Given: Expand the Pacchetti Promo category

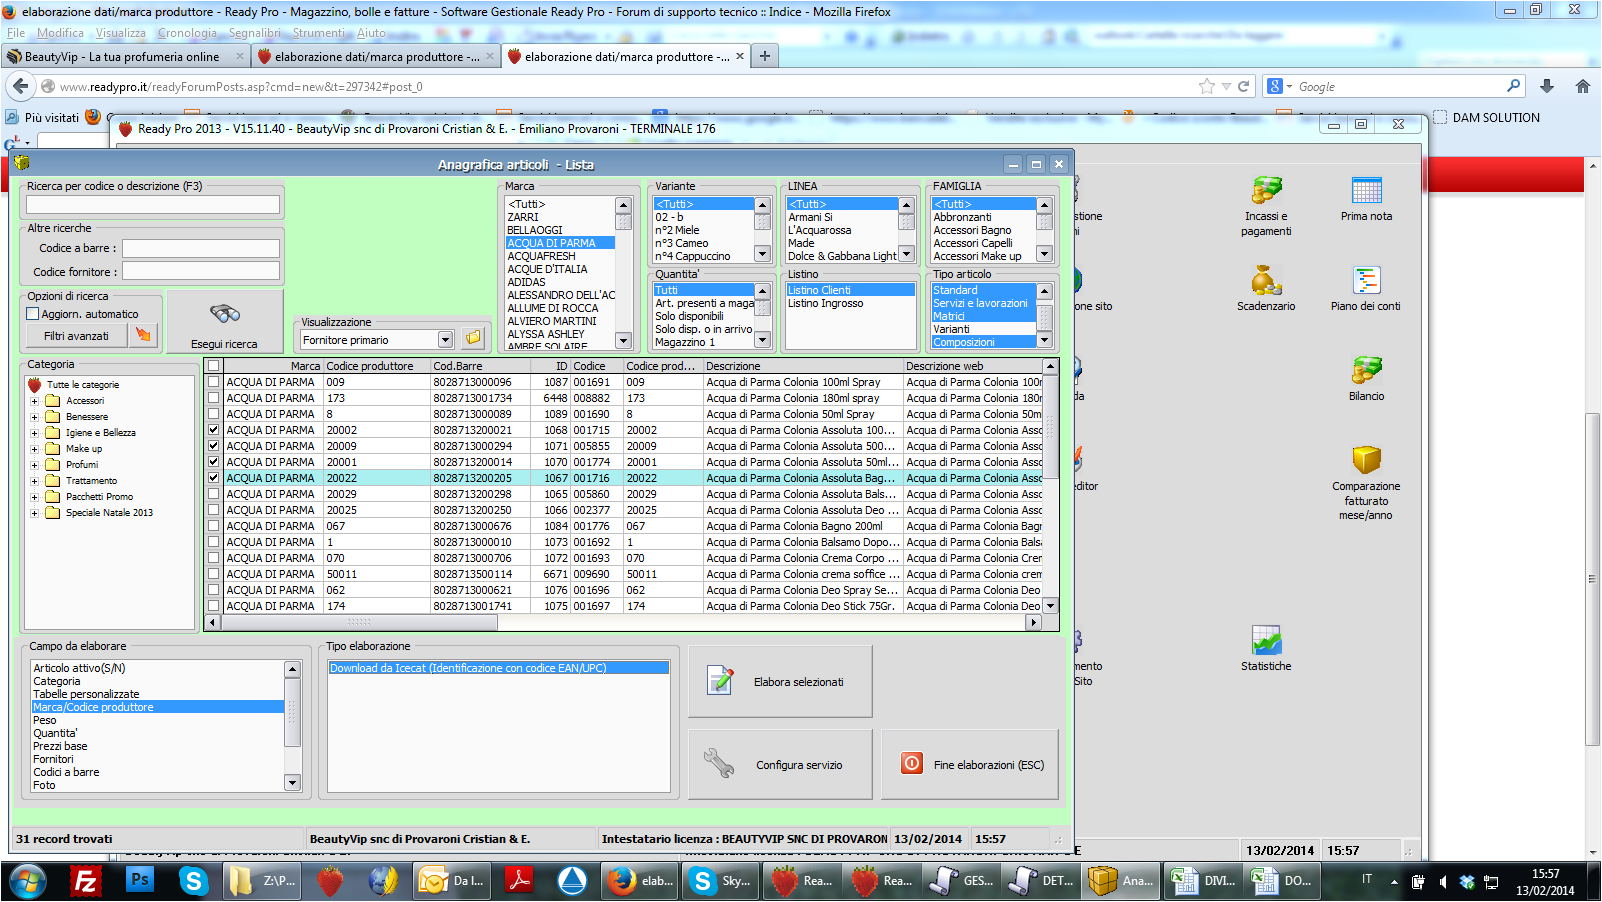Looking at the screenshot, I should (34, 497).
